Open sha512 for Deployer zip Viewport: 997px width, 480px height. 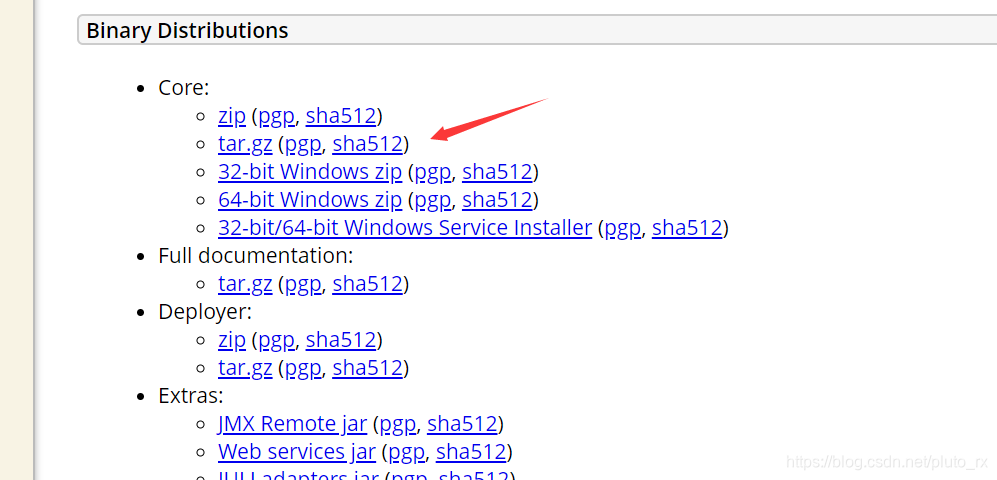pyautogui.click(x=341, y=340)
